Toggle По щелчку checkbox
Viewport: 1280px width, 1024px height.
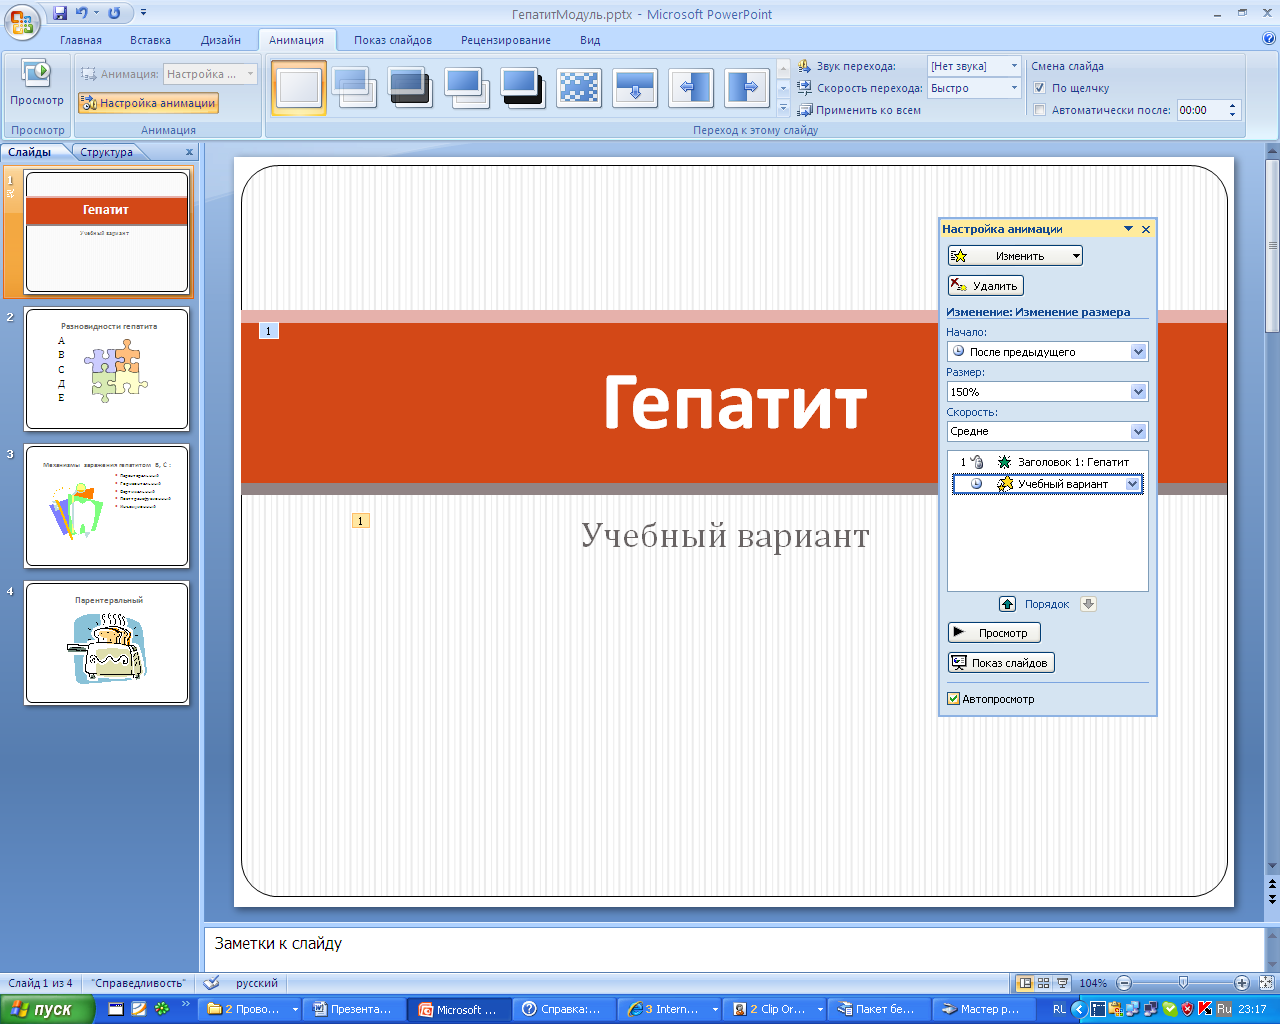(x=1040, y=88)
